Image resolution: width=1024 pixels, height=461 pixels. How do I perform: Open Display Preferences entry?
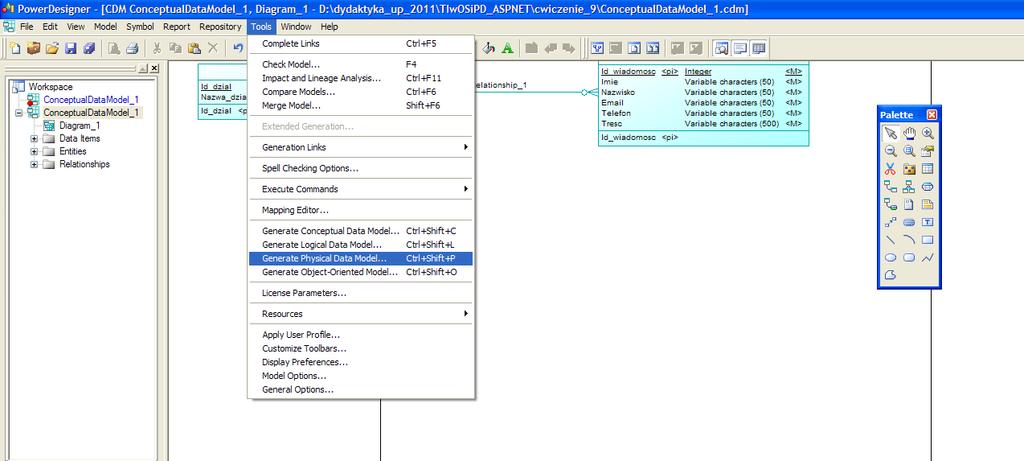point(361,362)
